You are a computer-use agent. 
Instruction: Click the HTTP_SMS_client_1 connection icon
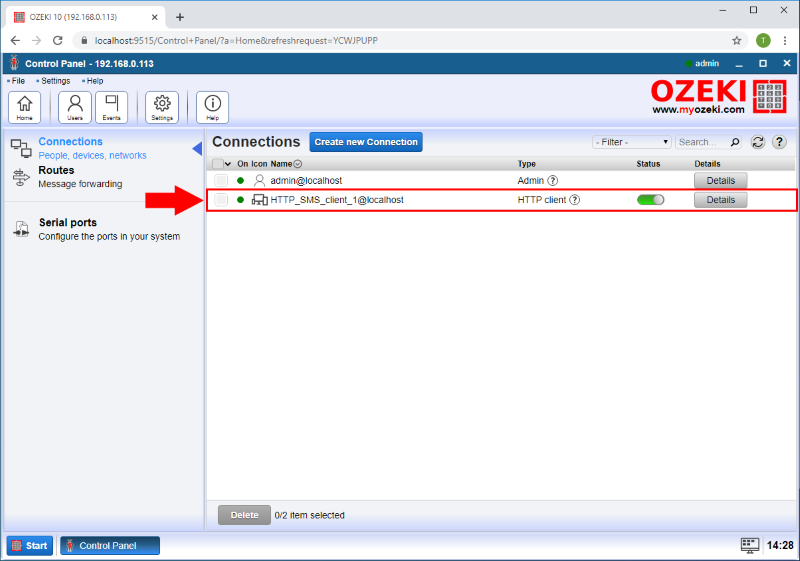tap(260, 200)
